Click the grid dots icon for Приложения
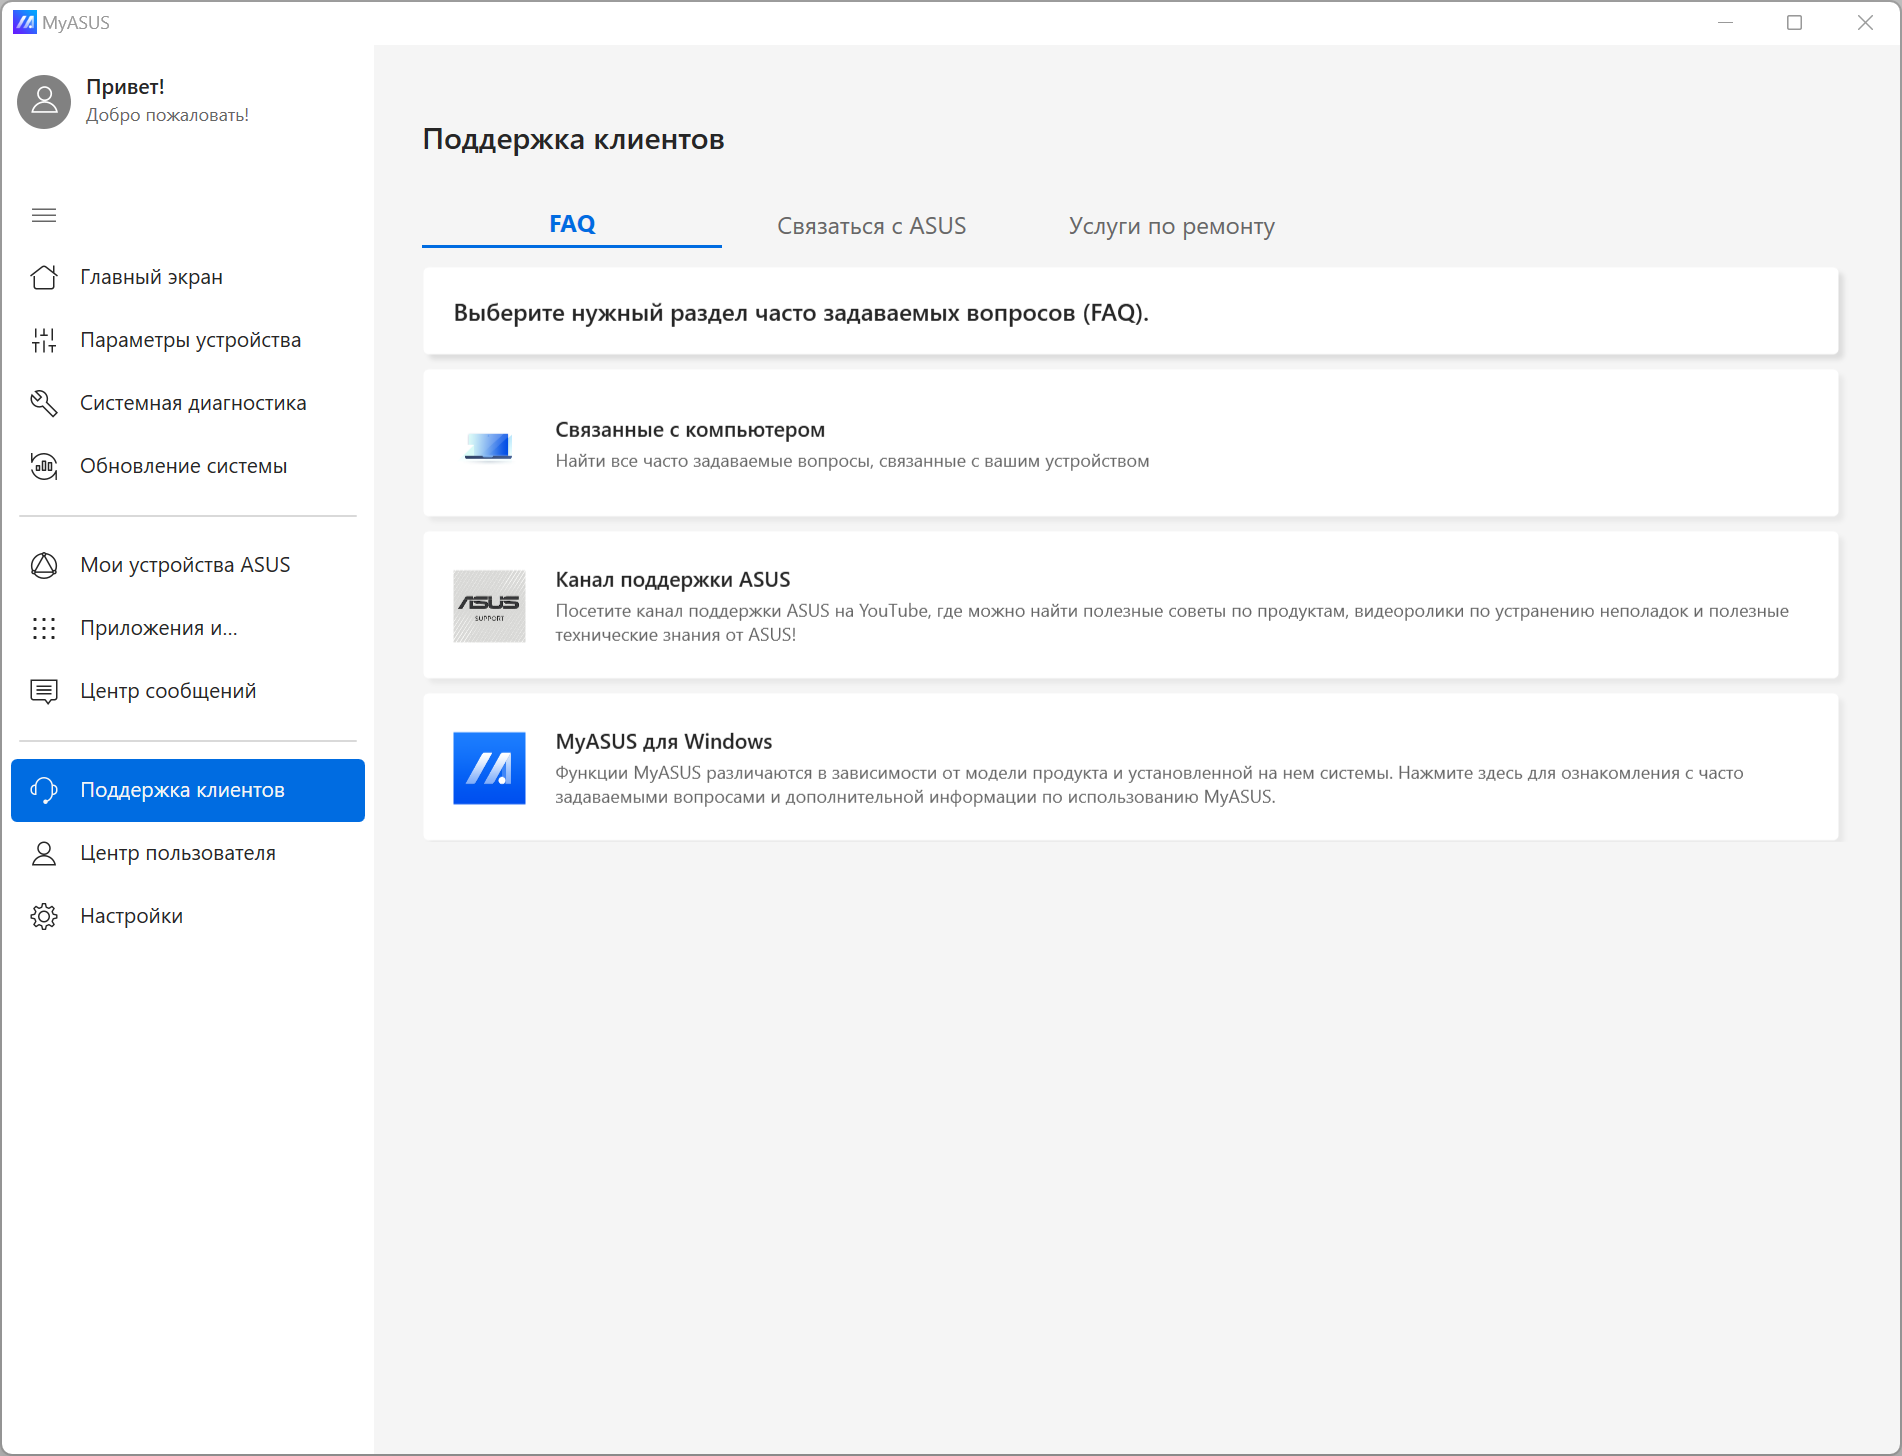 (x=44, y=628)
